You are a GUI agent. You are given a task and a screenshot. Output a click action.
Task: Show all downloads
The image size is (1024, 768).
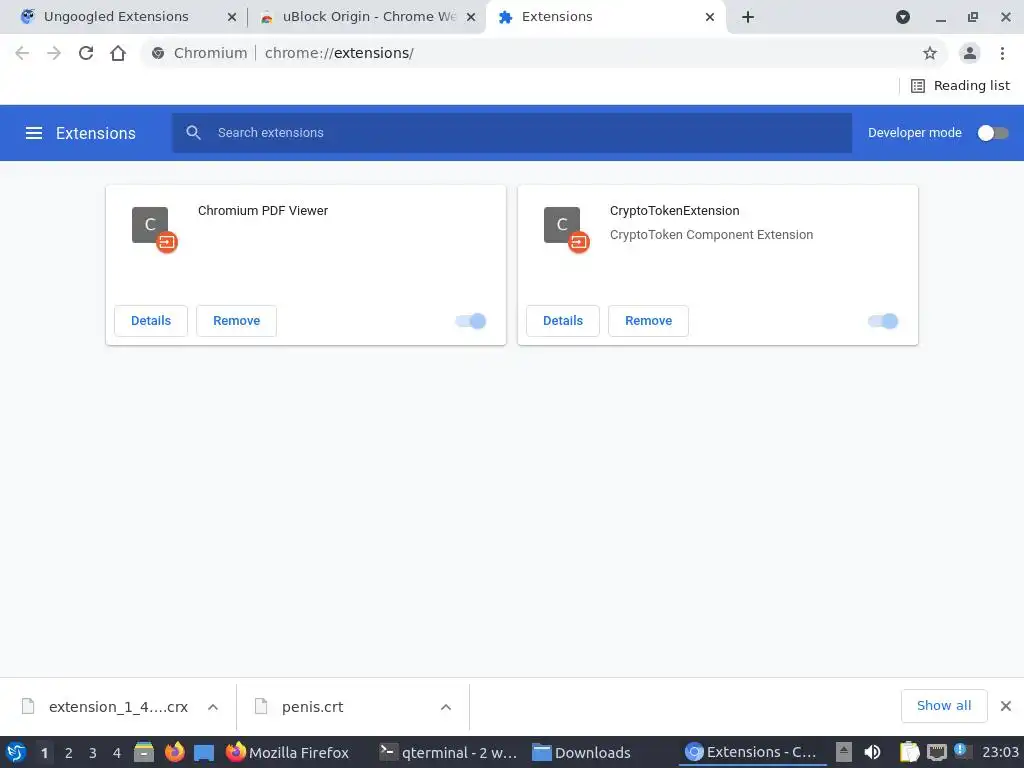click(944, 705)
